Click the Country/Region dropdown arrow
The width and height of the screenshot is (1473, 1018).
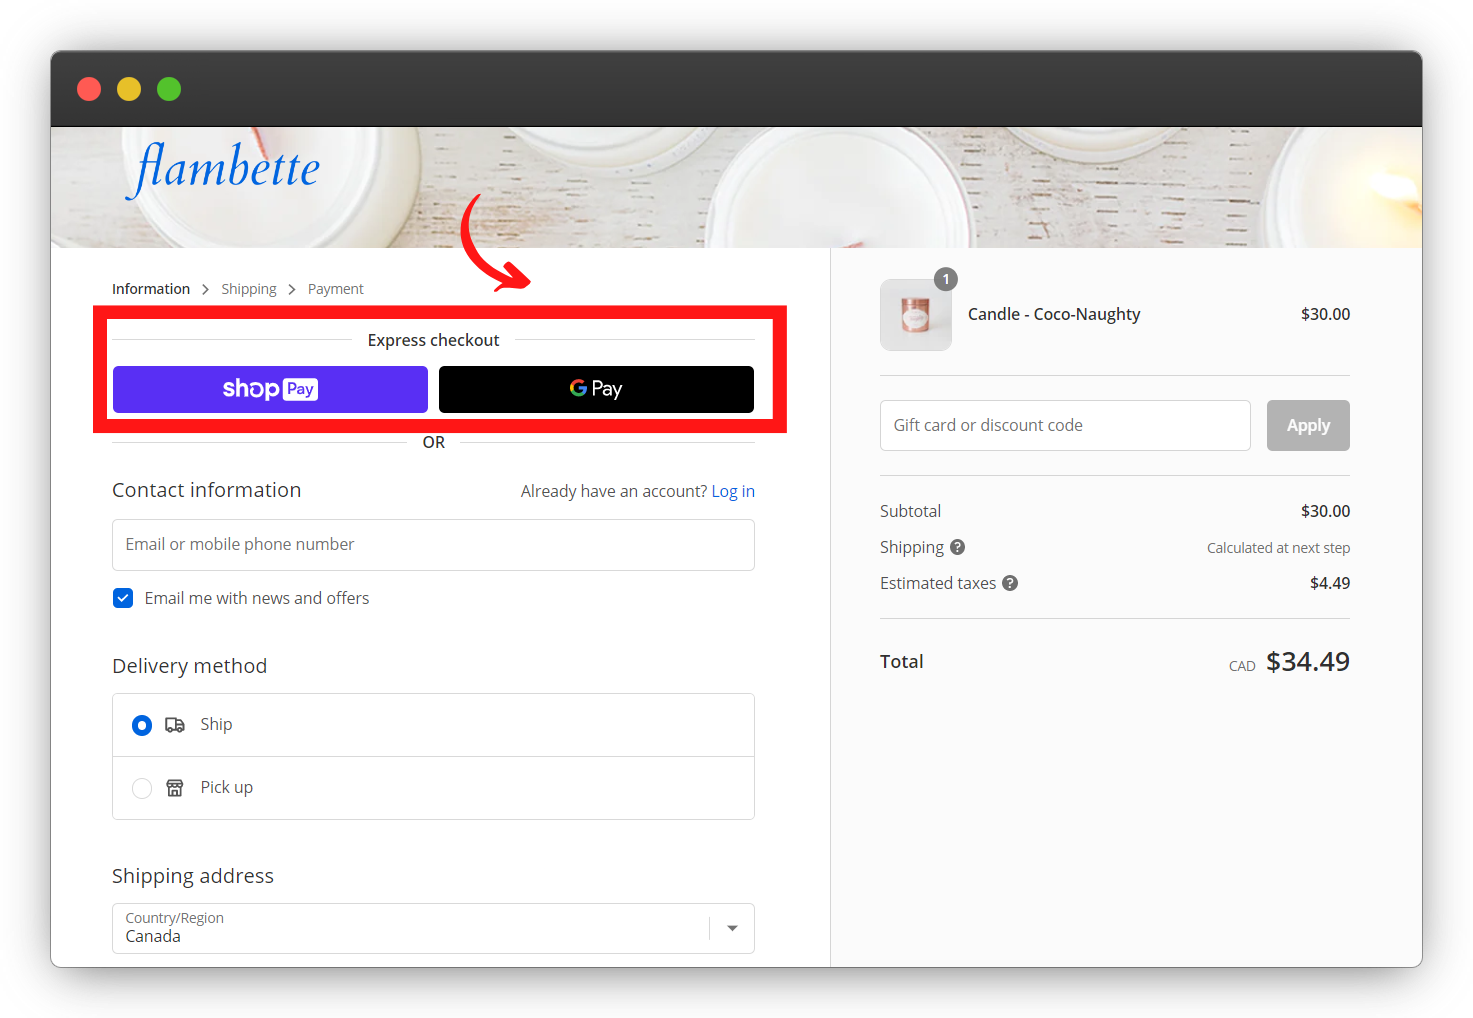coord(733,928)
